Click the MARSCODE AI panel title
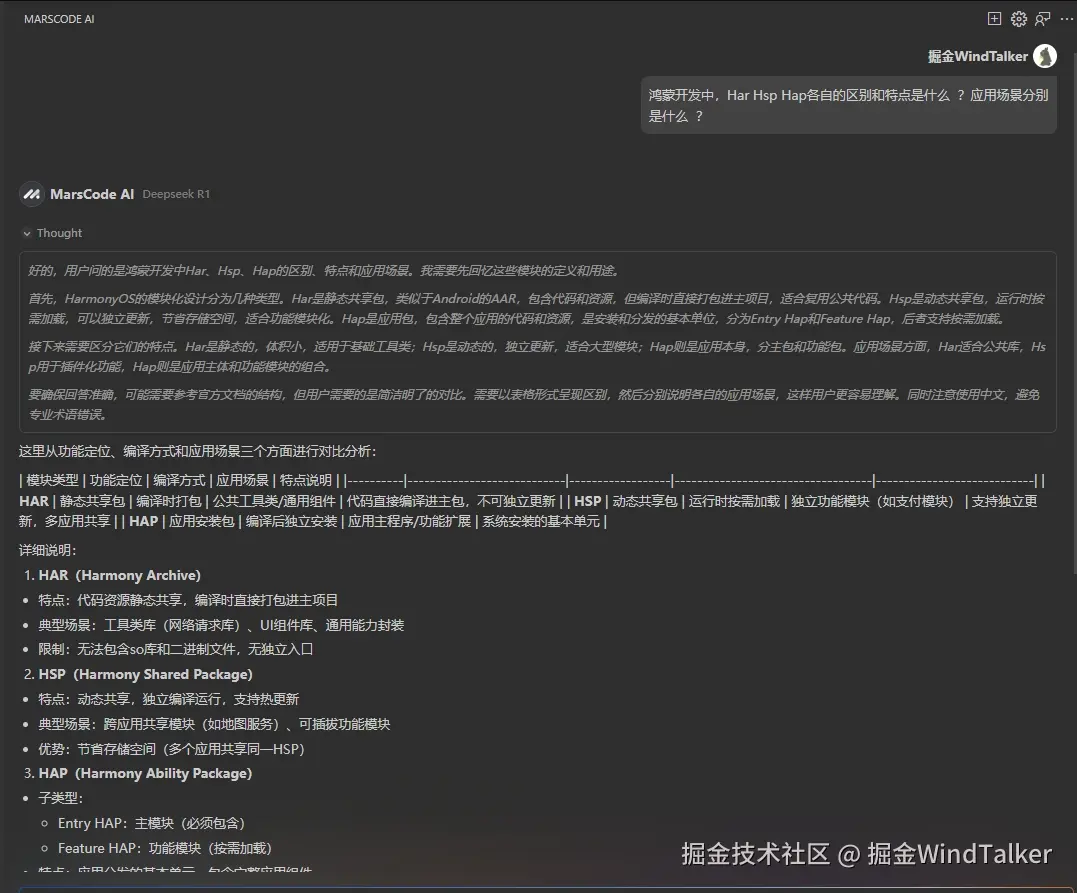This screenshot has height=893, width=1077. [x=59, y=19]
